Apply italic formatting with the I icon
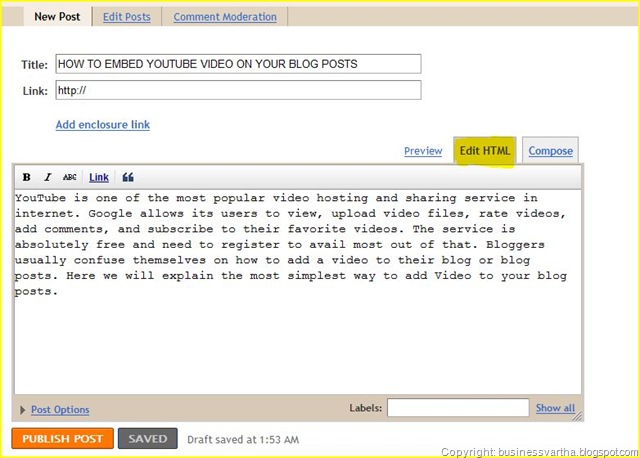Viewport: 640px width, 458px height. 48,177
